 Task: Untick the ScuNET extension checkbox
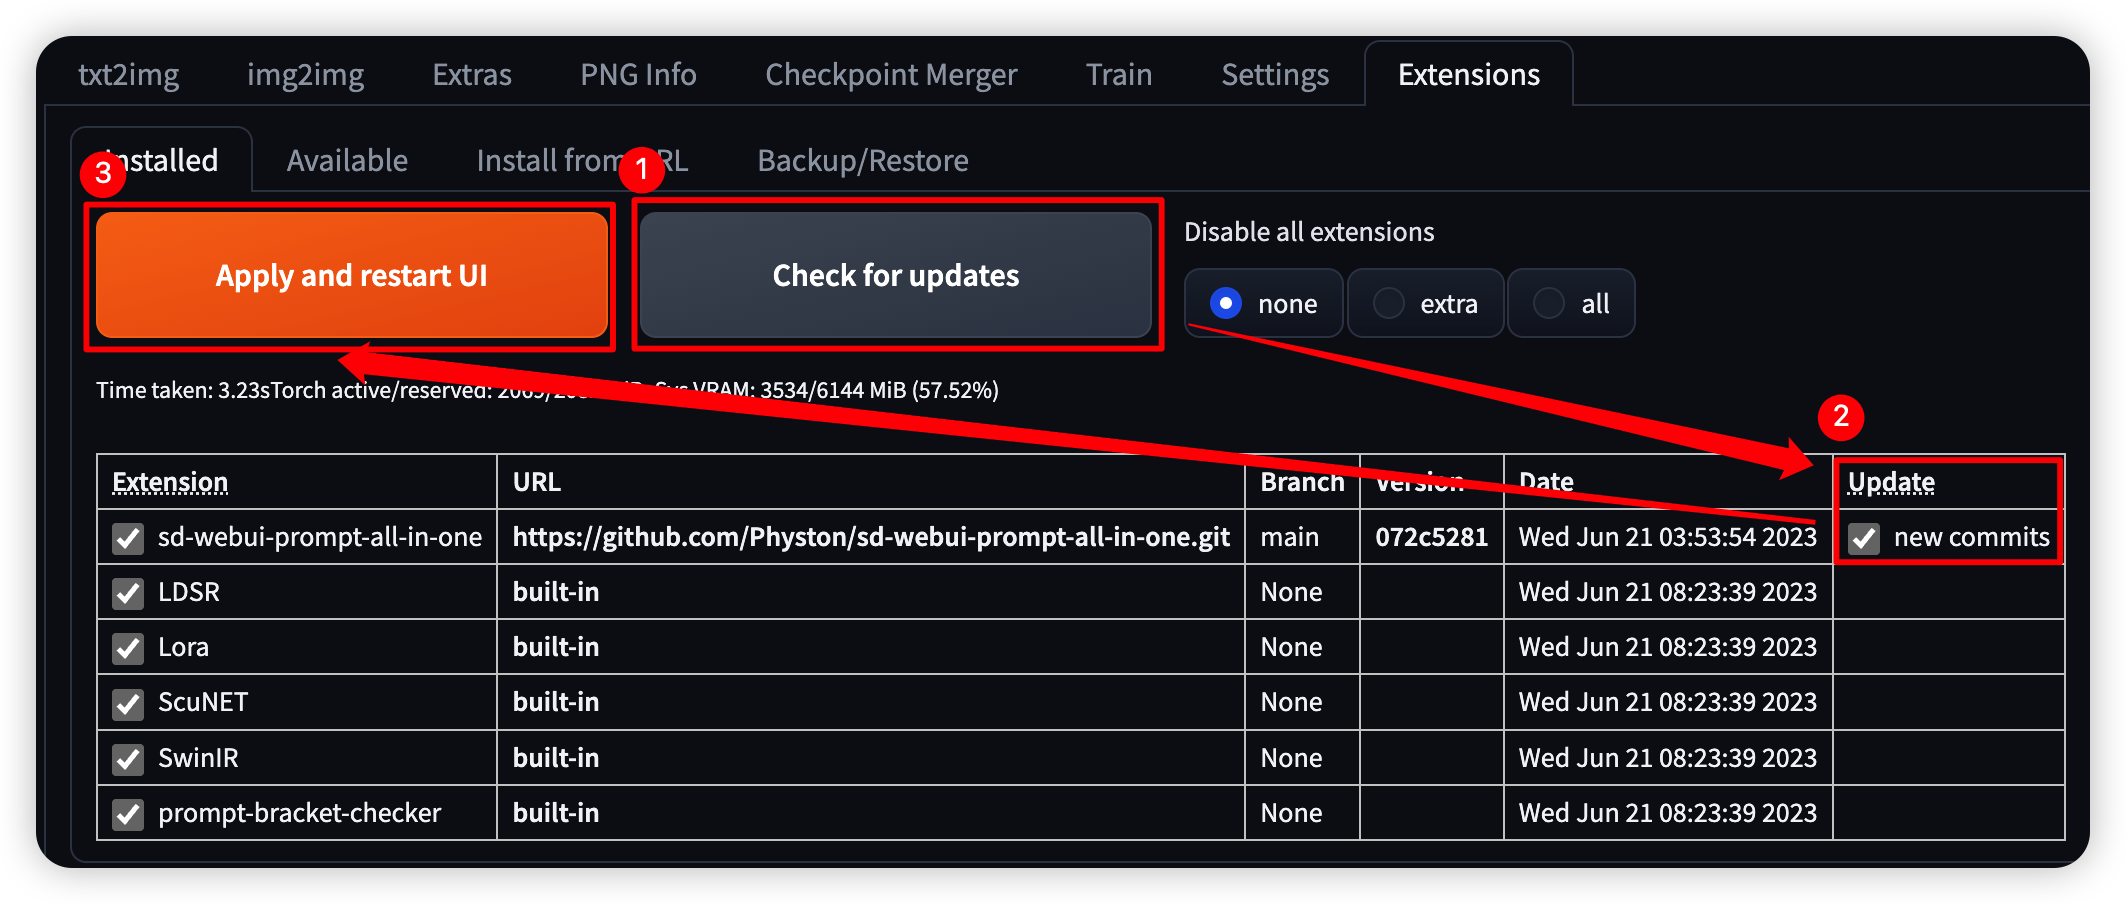coord(128,703)
